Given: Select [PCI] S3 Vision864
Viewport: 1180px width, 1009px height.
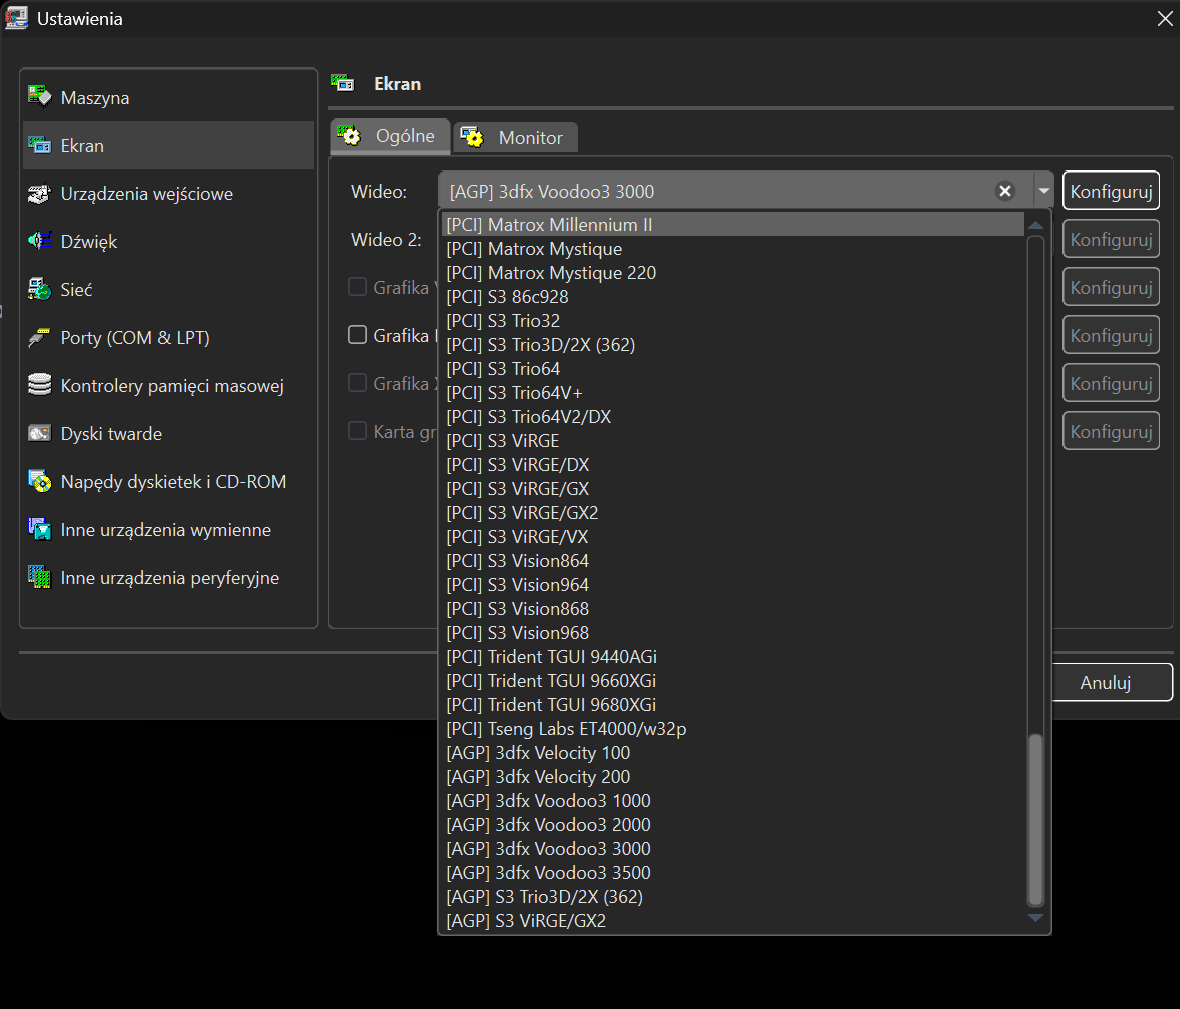Looking at the screenshot, I should coord(732,561).
